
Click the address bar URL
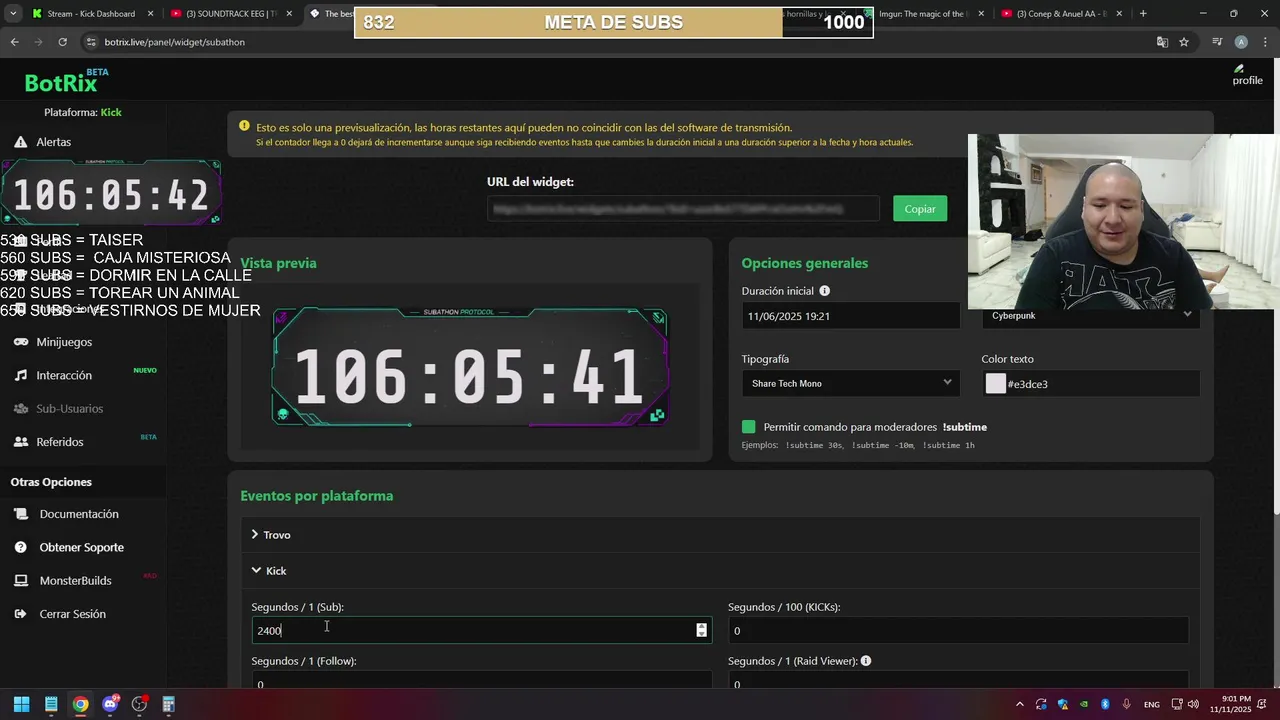click(x=175, y=42)
